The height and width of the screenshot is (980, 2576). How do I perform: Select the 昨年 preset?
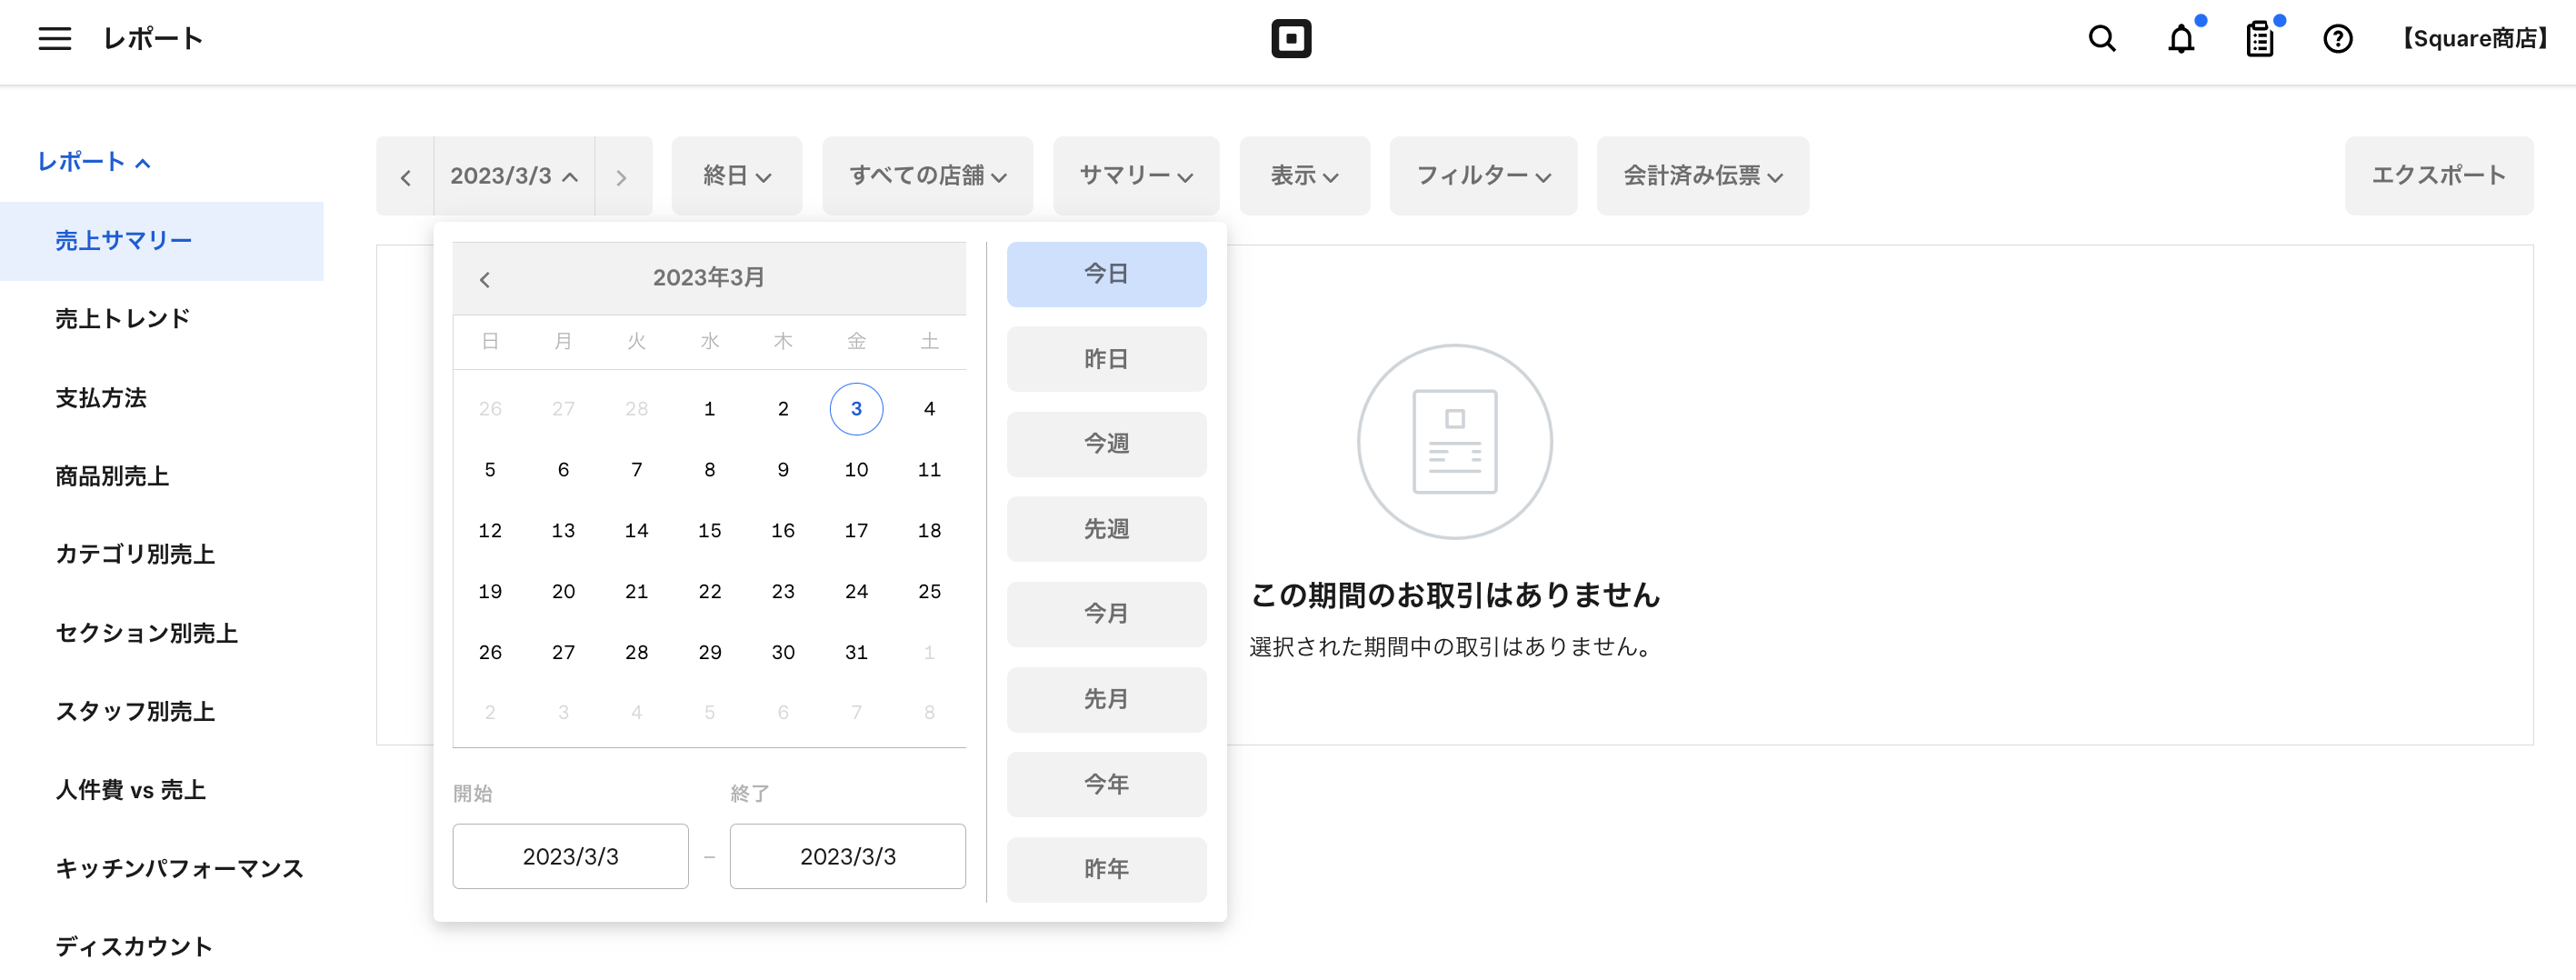click(1106, 869)
